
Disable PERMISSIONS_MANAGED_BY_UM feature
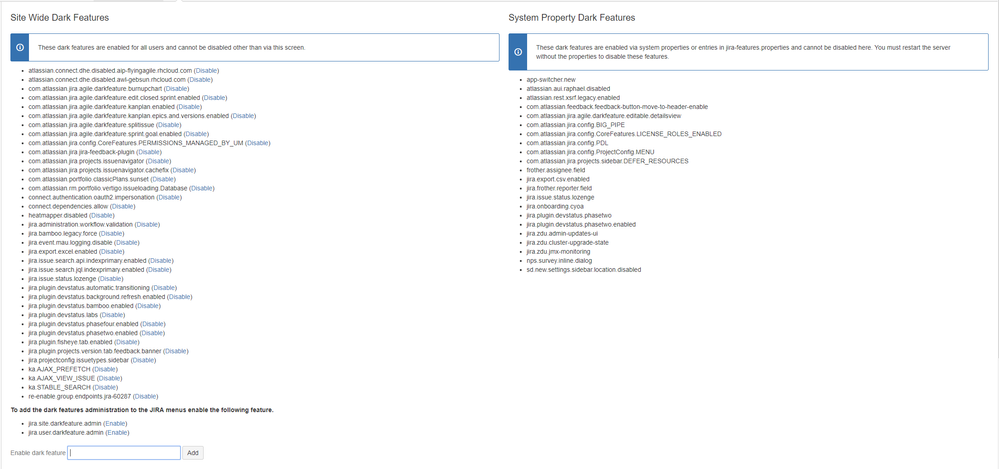(258, 143)
